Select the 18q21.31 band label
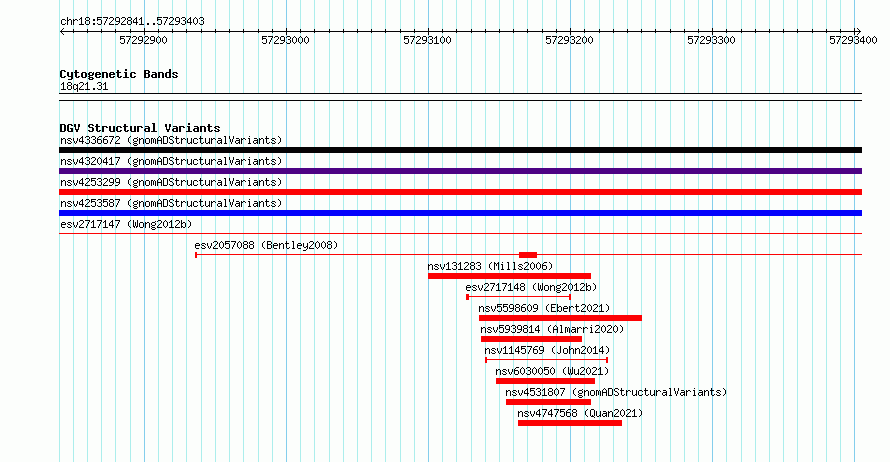The image size is (890, 462). coord(84,86)
